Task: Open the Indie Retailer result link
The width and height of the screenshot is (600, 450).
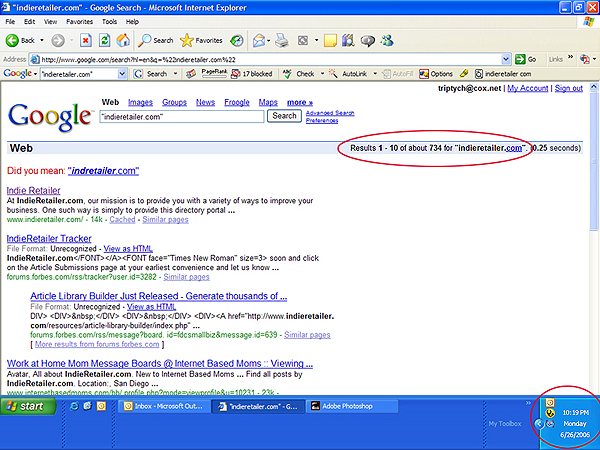Action: click(33, 190)
